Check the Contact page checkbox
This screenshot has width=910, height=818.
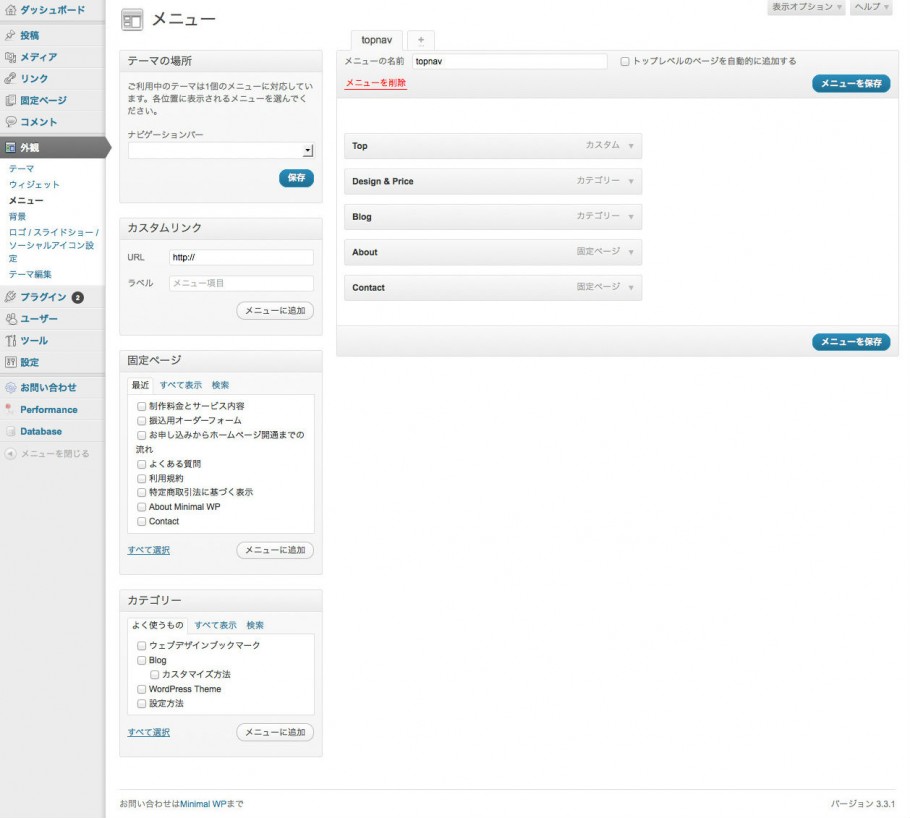coord(141,522)
